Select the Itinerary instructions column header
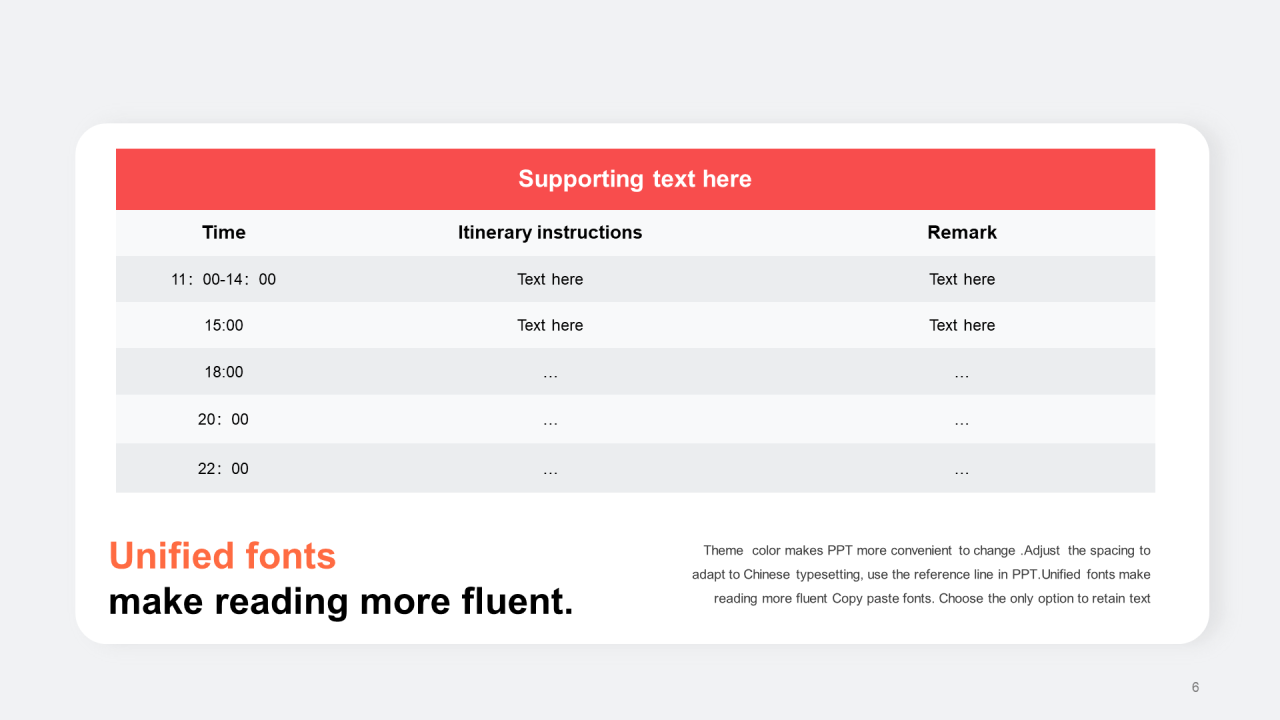Screen dimensions: 1280x720 [550, 232]
